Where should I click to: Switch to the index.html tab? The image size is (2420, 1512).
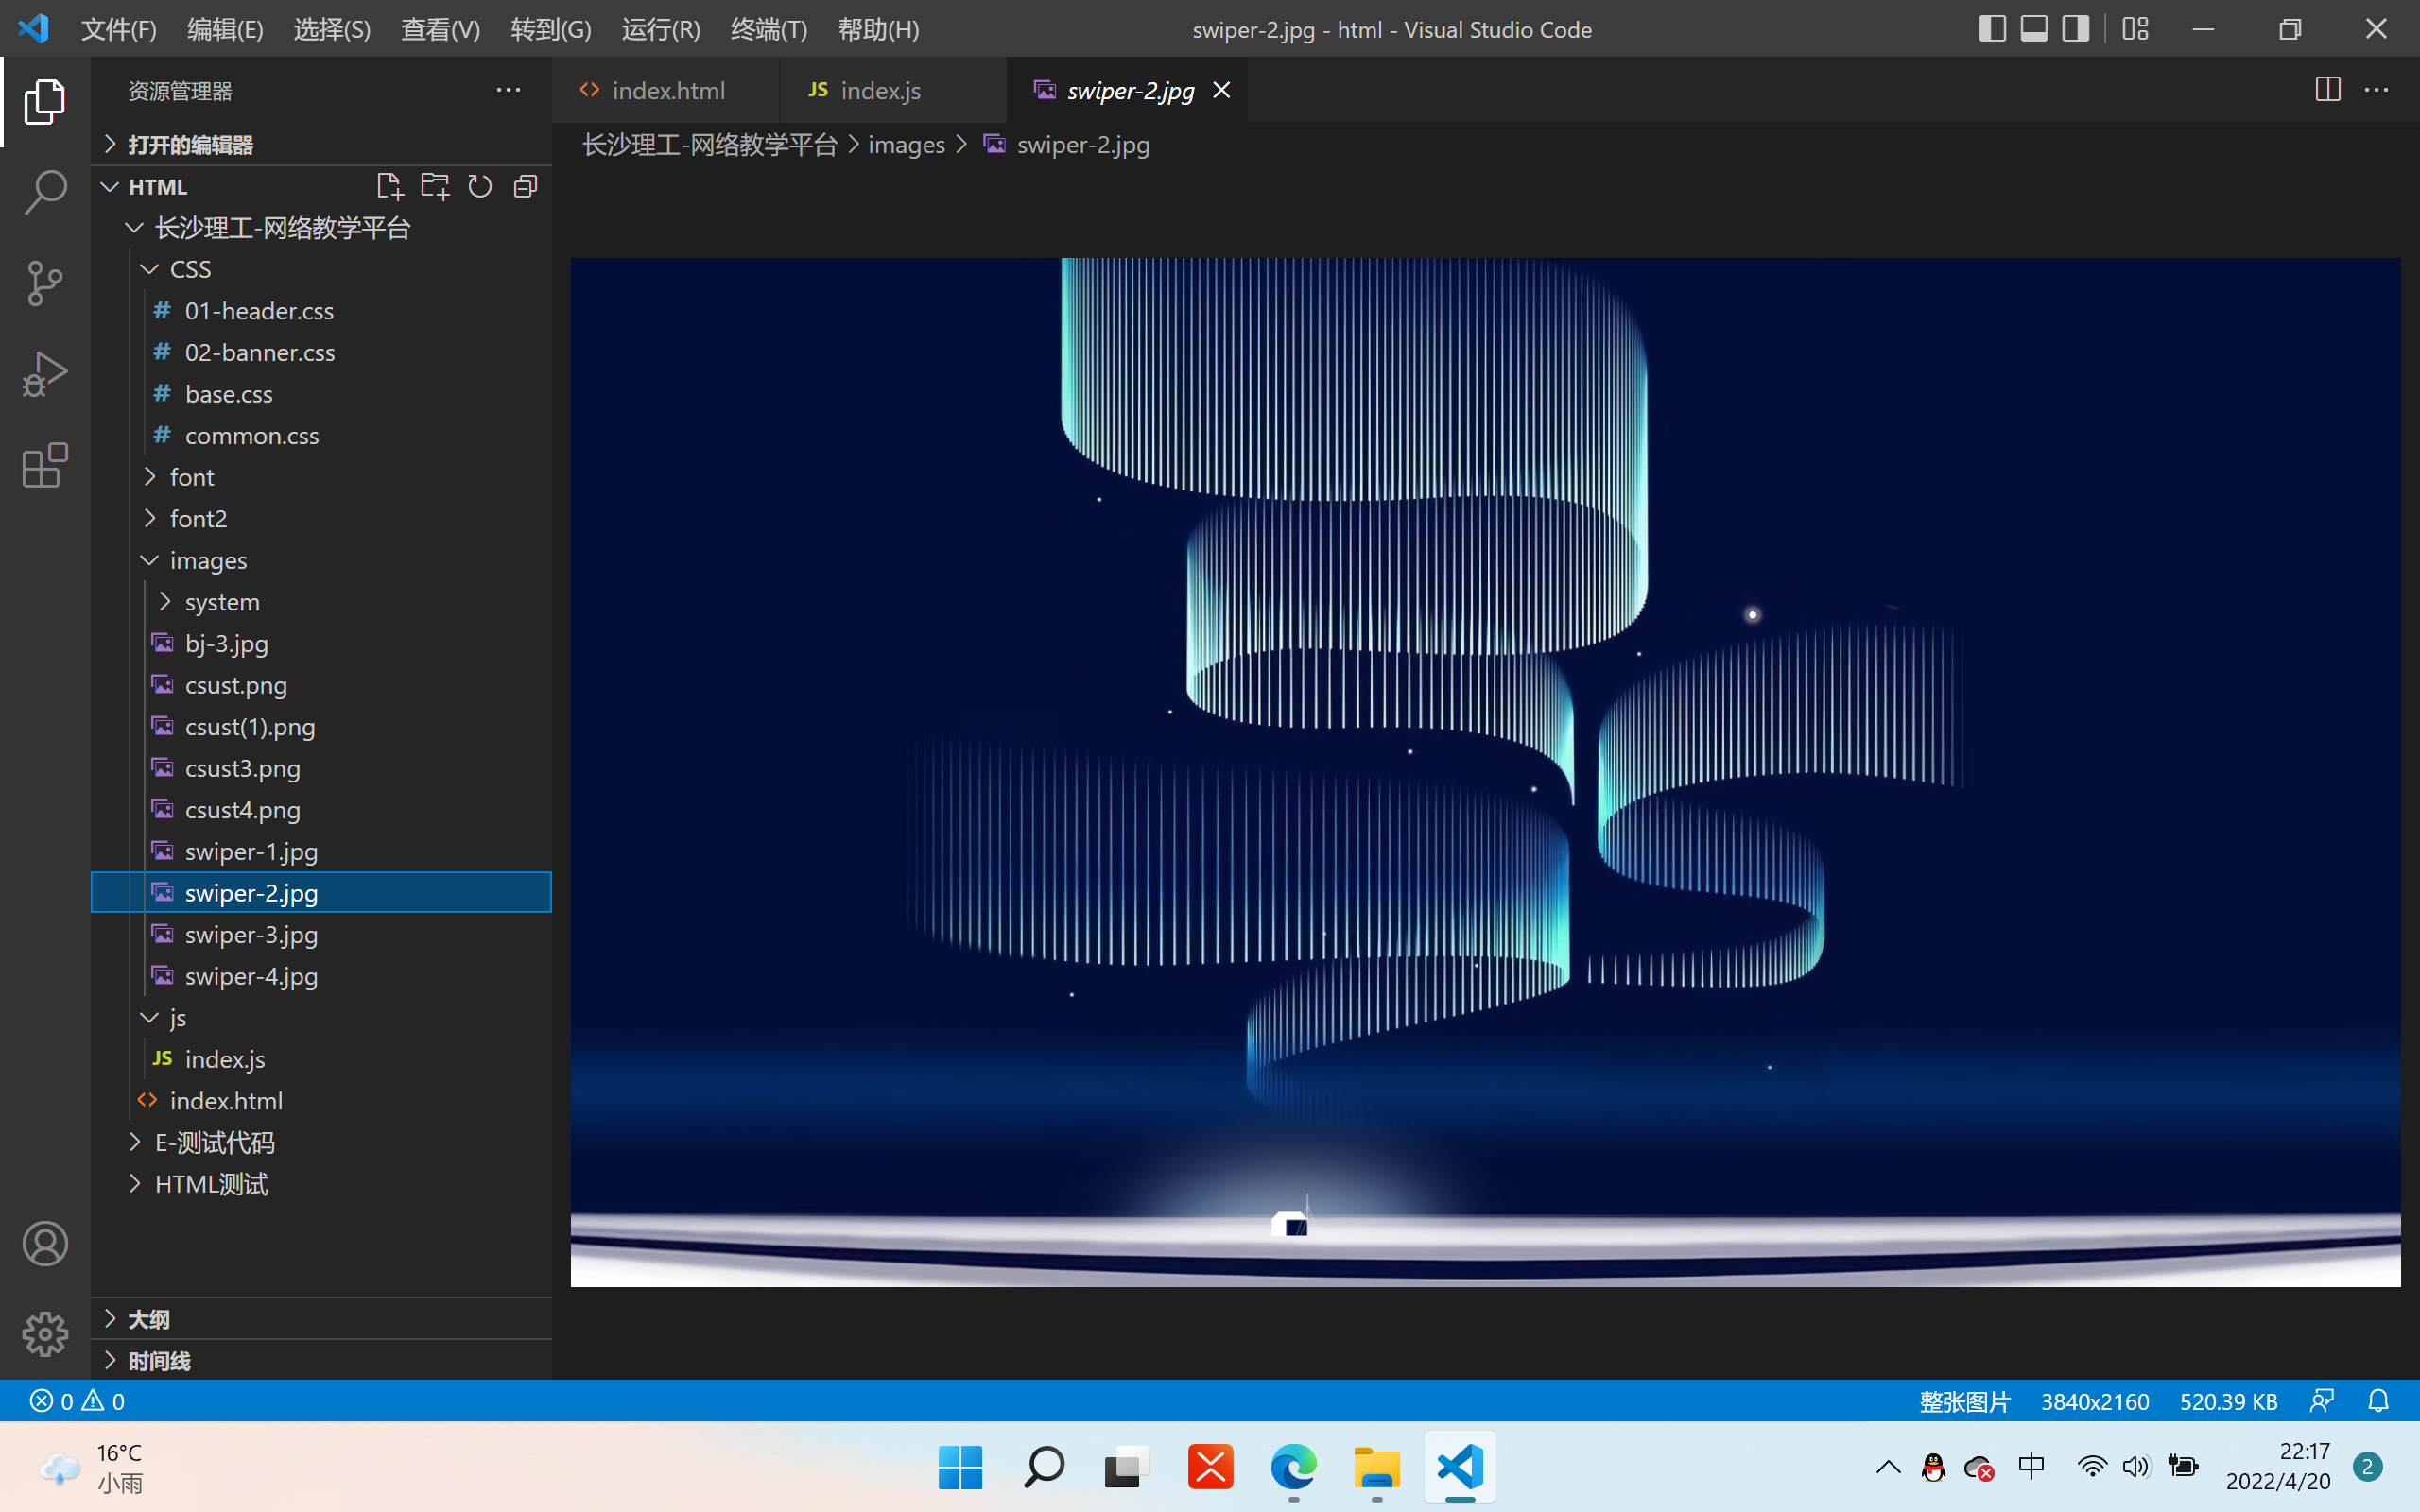pyautogui.click(x=666, y=90)
